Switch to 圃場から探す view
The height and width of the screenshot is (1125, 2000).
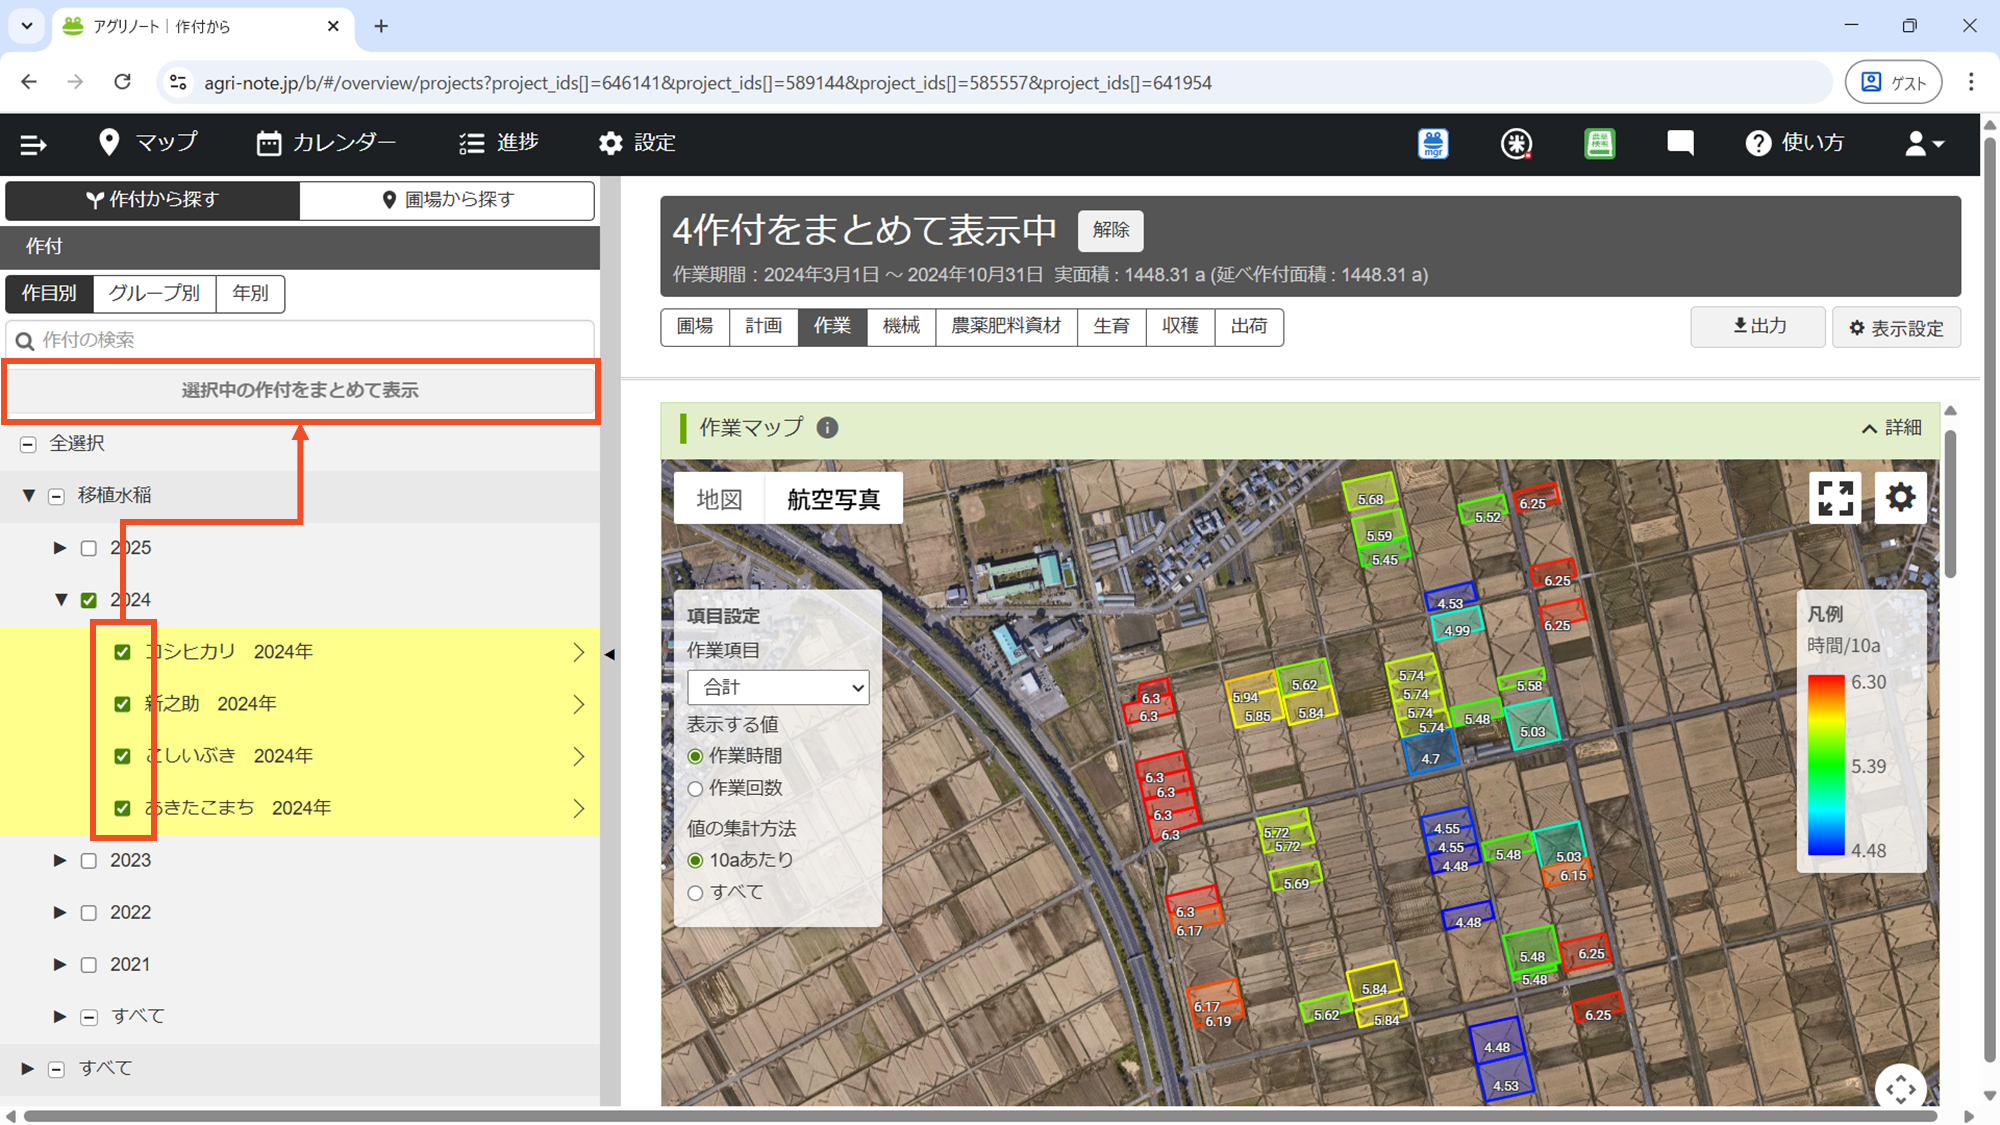coord(447,200)
